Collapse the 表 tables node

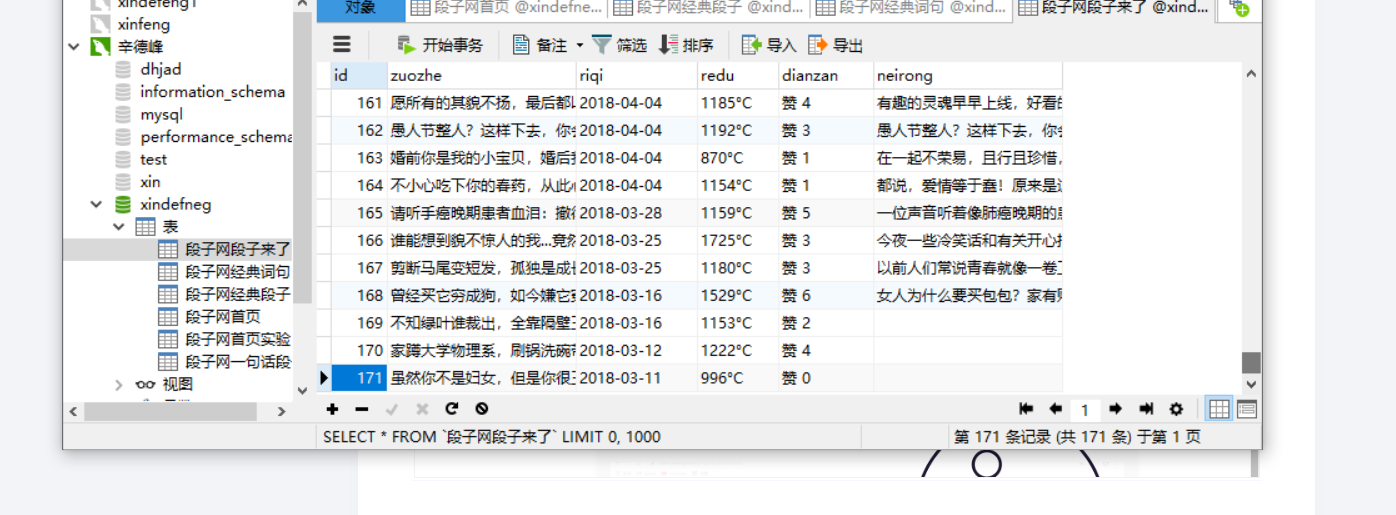[119, 227]
